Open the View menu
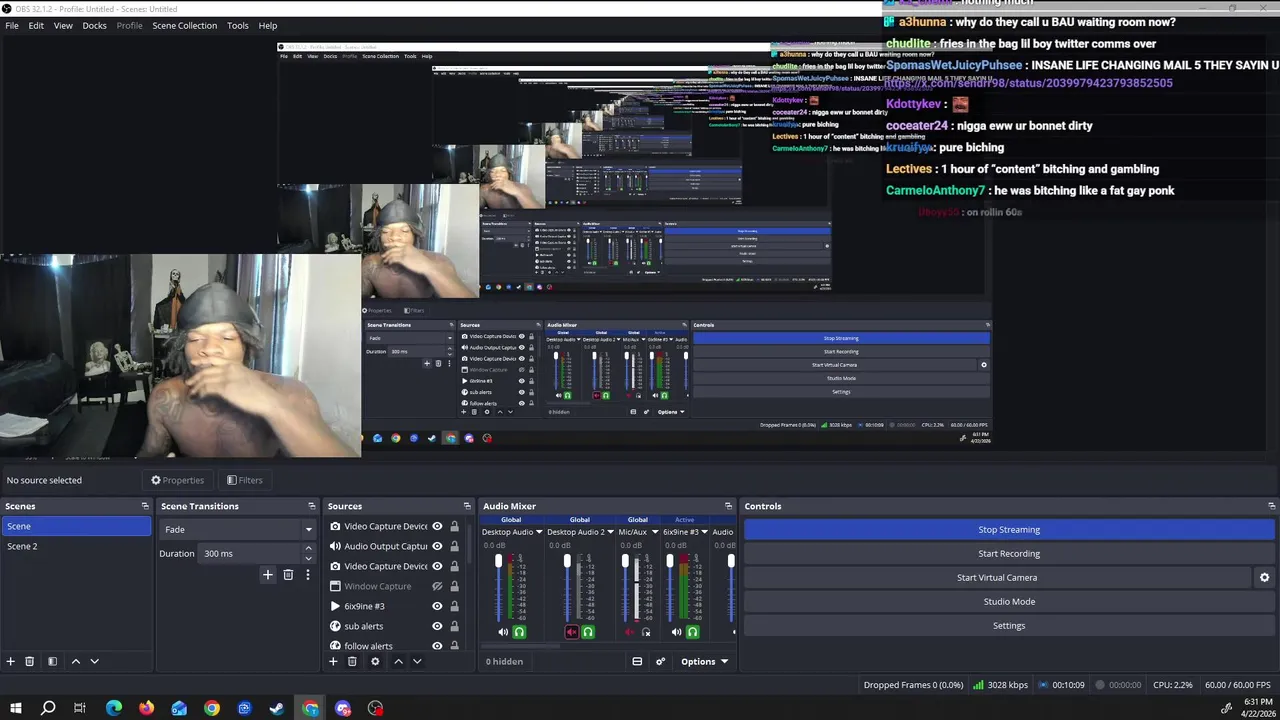 click(63, 25)
